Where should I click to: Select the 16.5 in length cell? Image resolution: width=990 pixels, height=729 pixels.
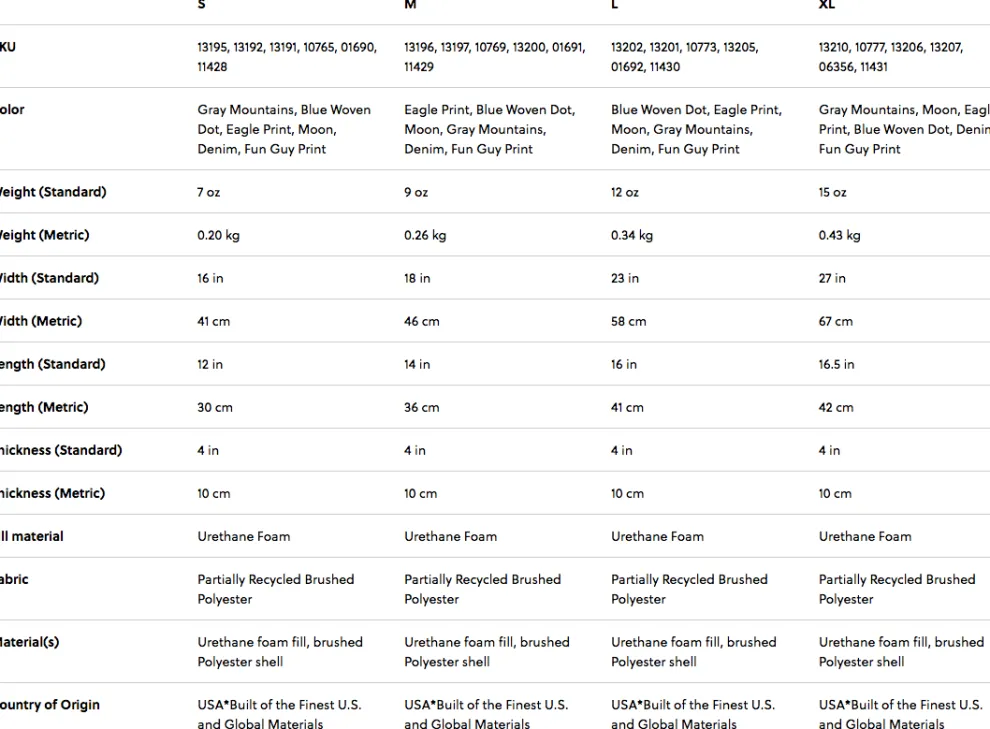tap(836, 364)
